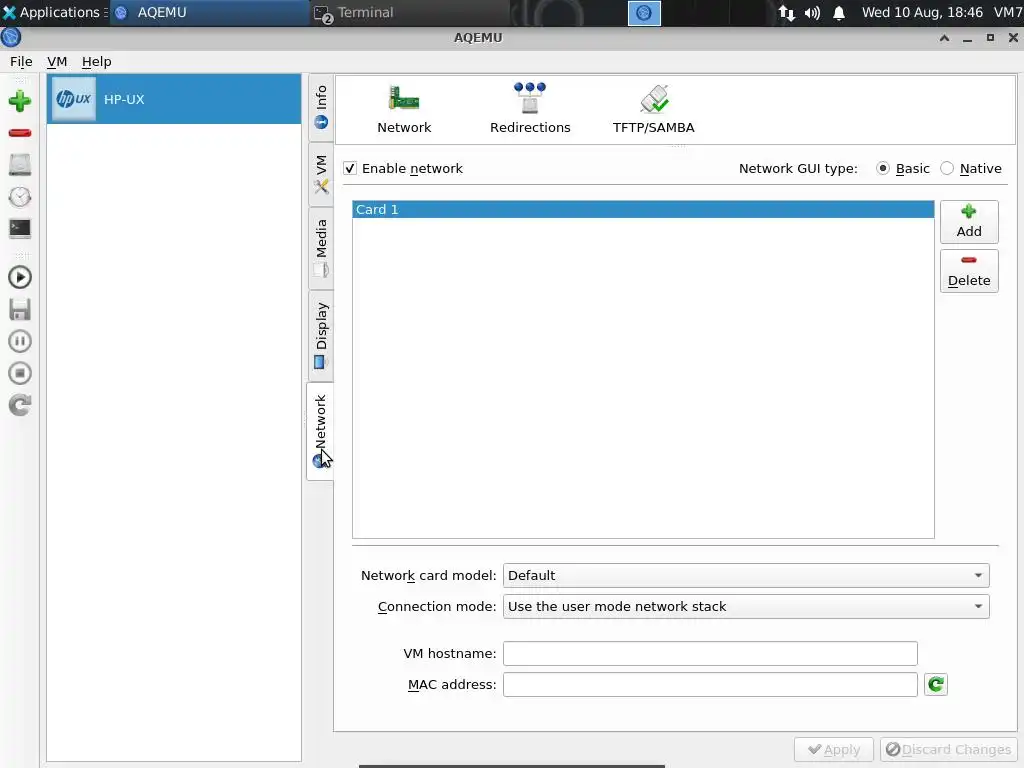1024x768 pixels.
Task: Switch to the Media side tab
Action: tap(321, 248)
